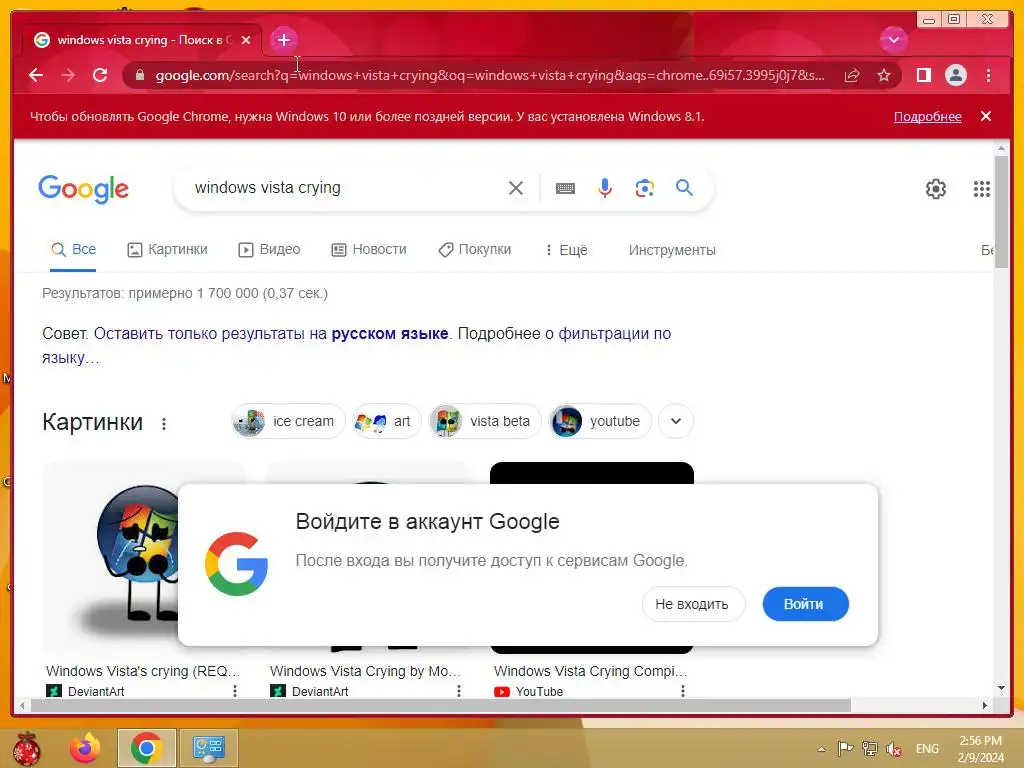Reload the page with the refresh icon
Viewport: 1024px width, 768px height.
[100, 75]
